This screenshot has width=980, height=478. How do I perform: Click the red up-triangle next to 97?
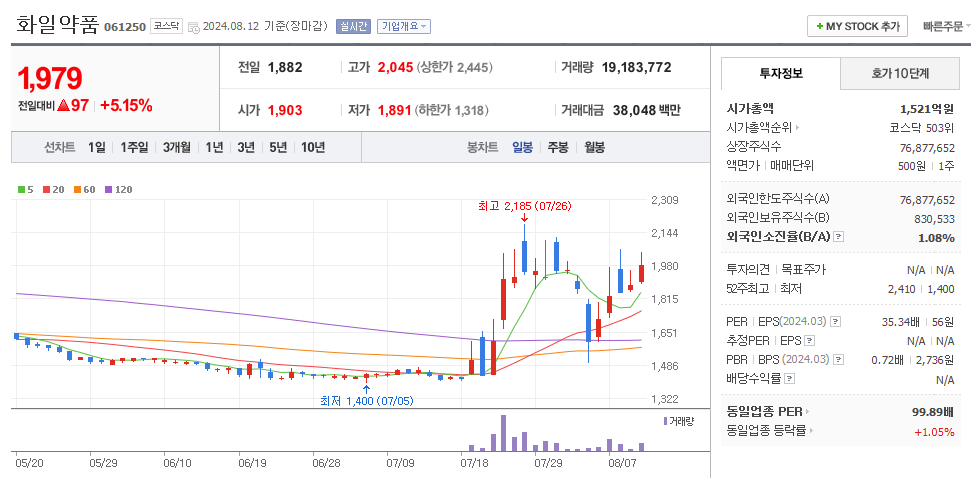pyautogui.click(x=63, y=106)
